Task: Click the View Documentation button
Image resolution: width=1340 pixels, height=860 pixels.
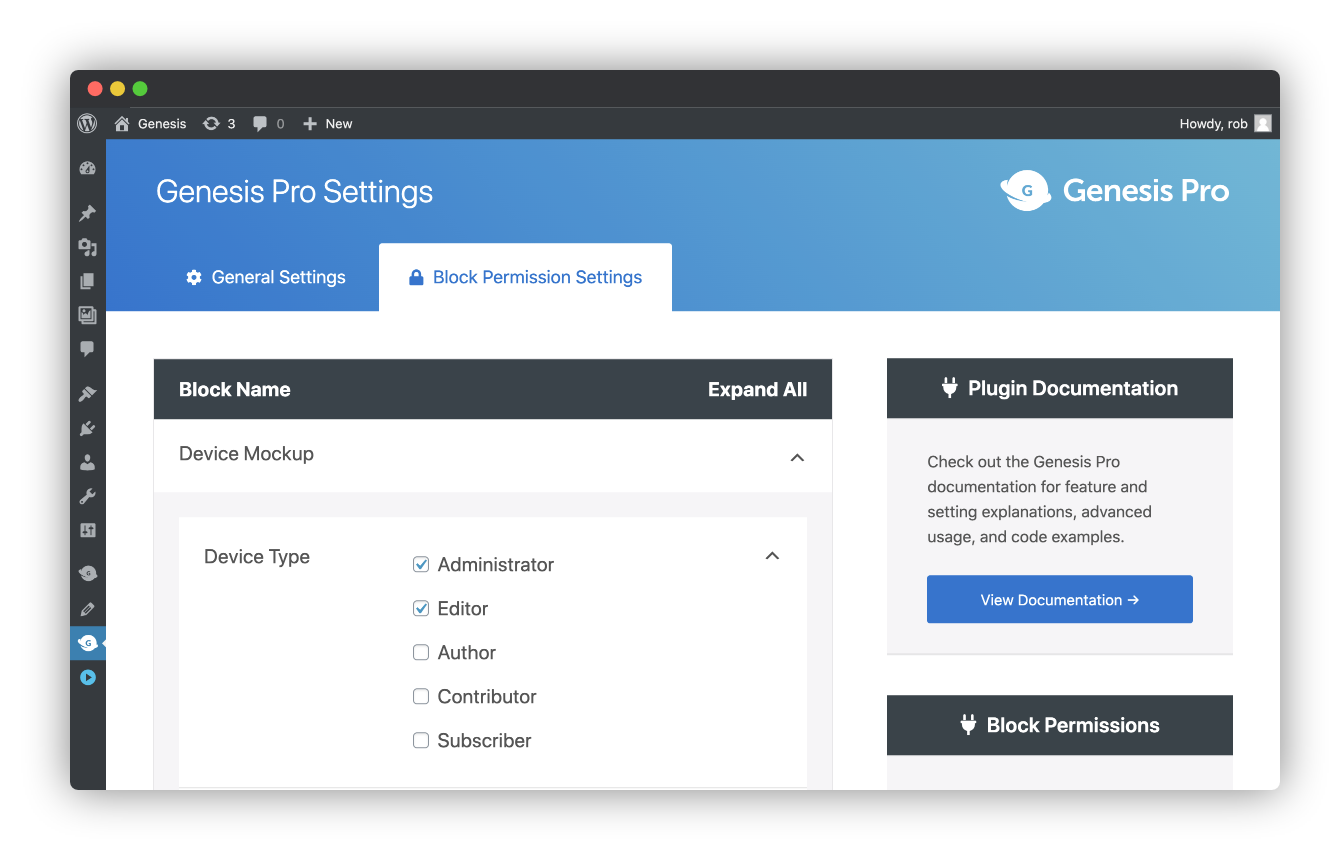Action: (x=1060, y=599)
